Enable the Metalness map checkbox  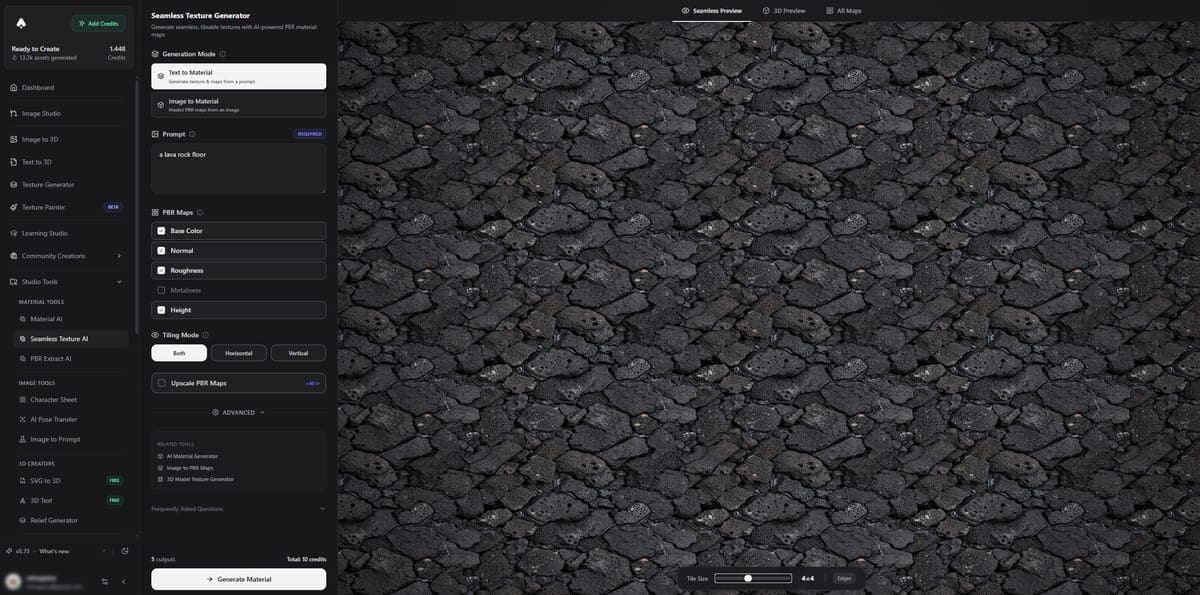(161, 290)
